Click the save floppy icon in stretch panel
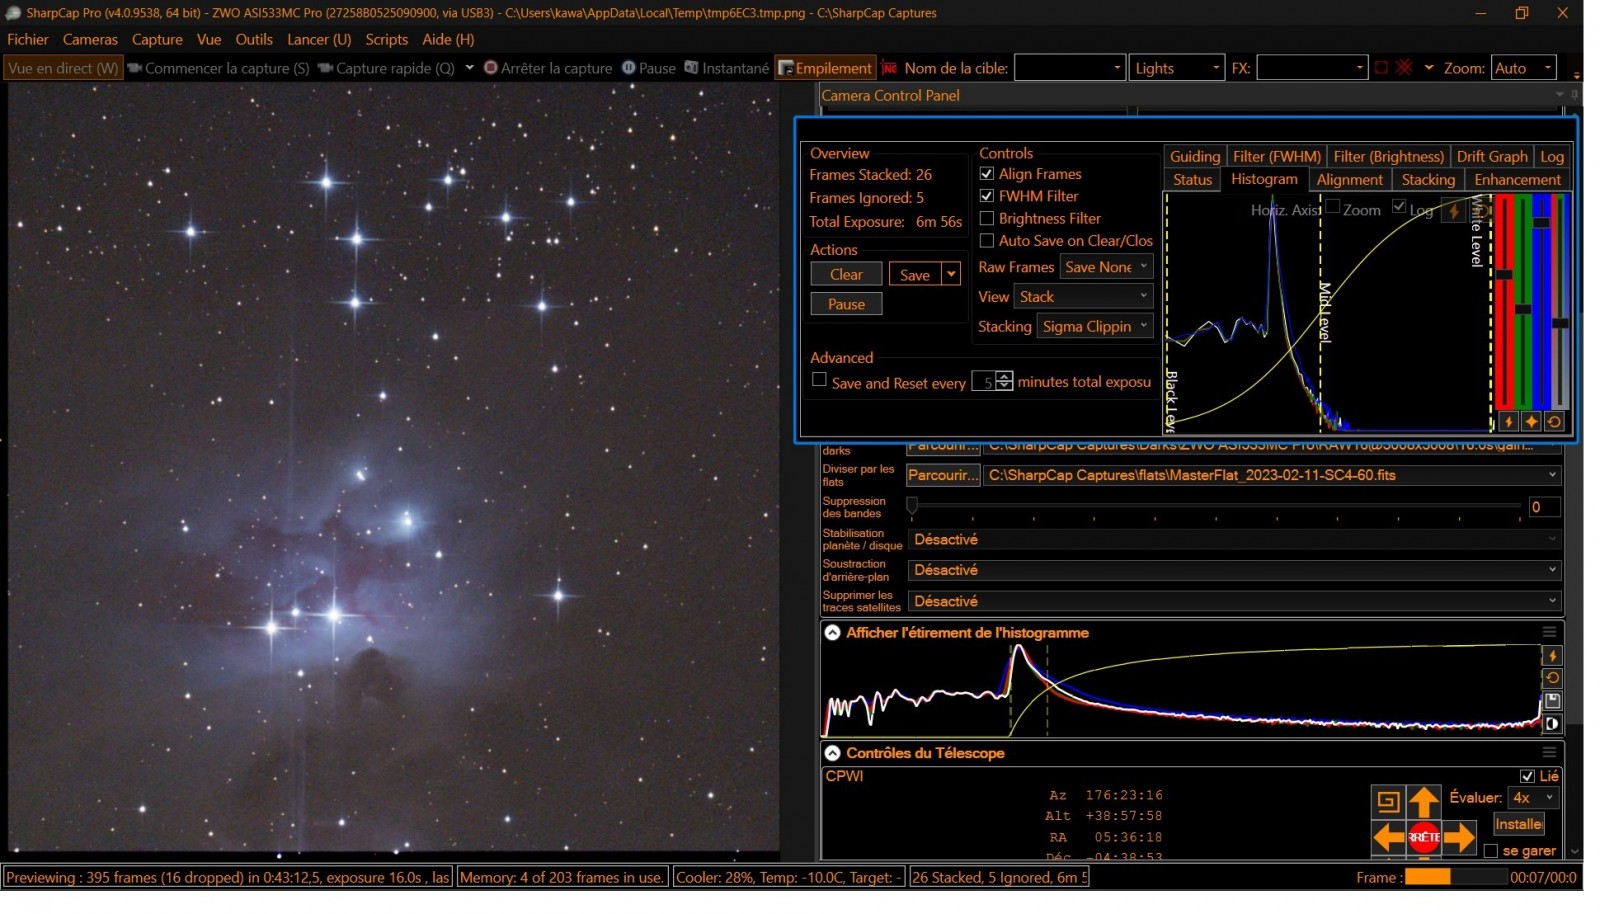This screenshot has height=914, width=1600. 1552,701
